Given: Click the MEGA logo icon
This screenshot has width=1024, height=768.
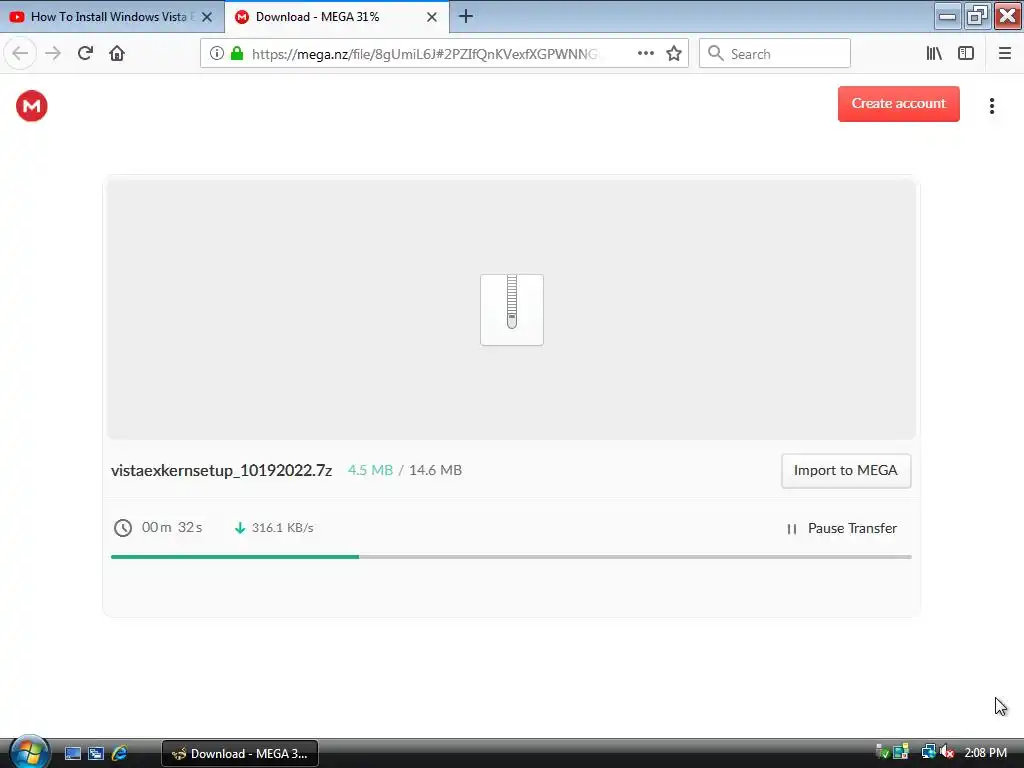Looking at the screenshot, I should click(31, 106).
